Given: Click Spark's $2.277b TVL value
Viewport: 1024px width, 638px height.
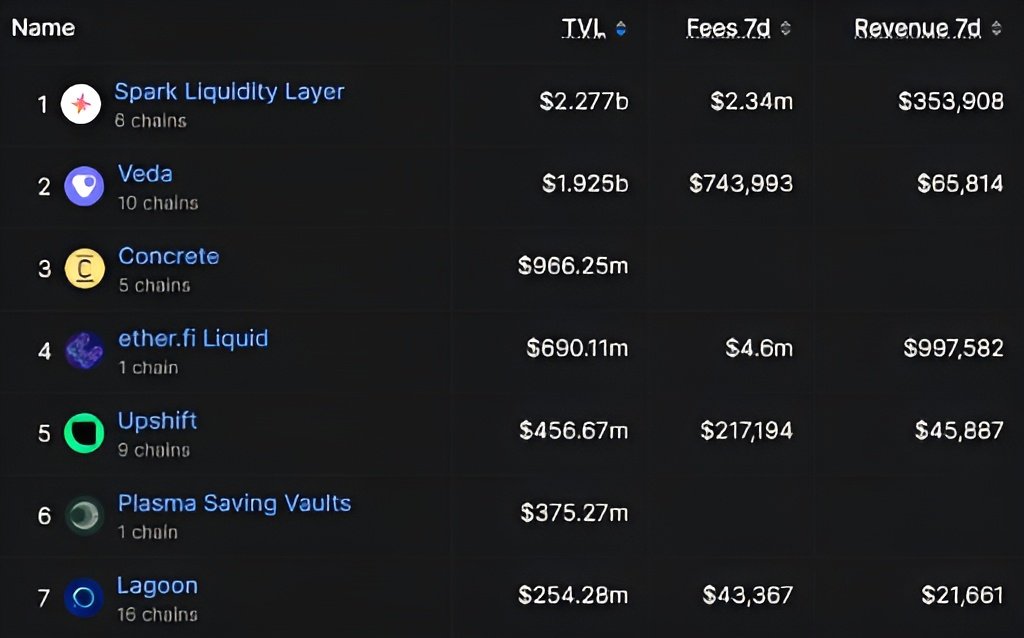Looking at the screenshot, I should [584, 101].
